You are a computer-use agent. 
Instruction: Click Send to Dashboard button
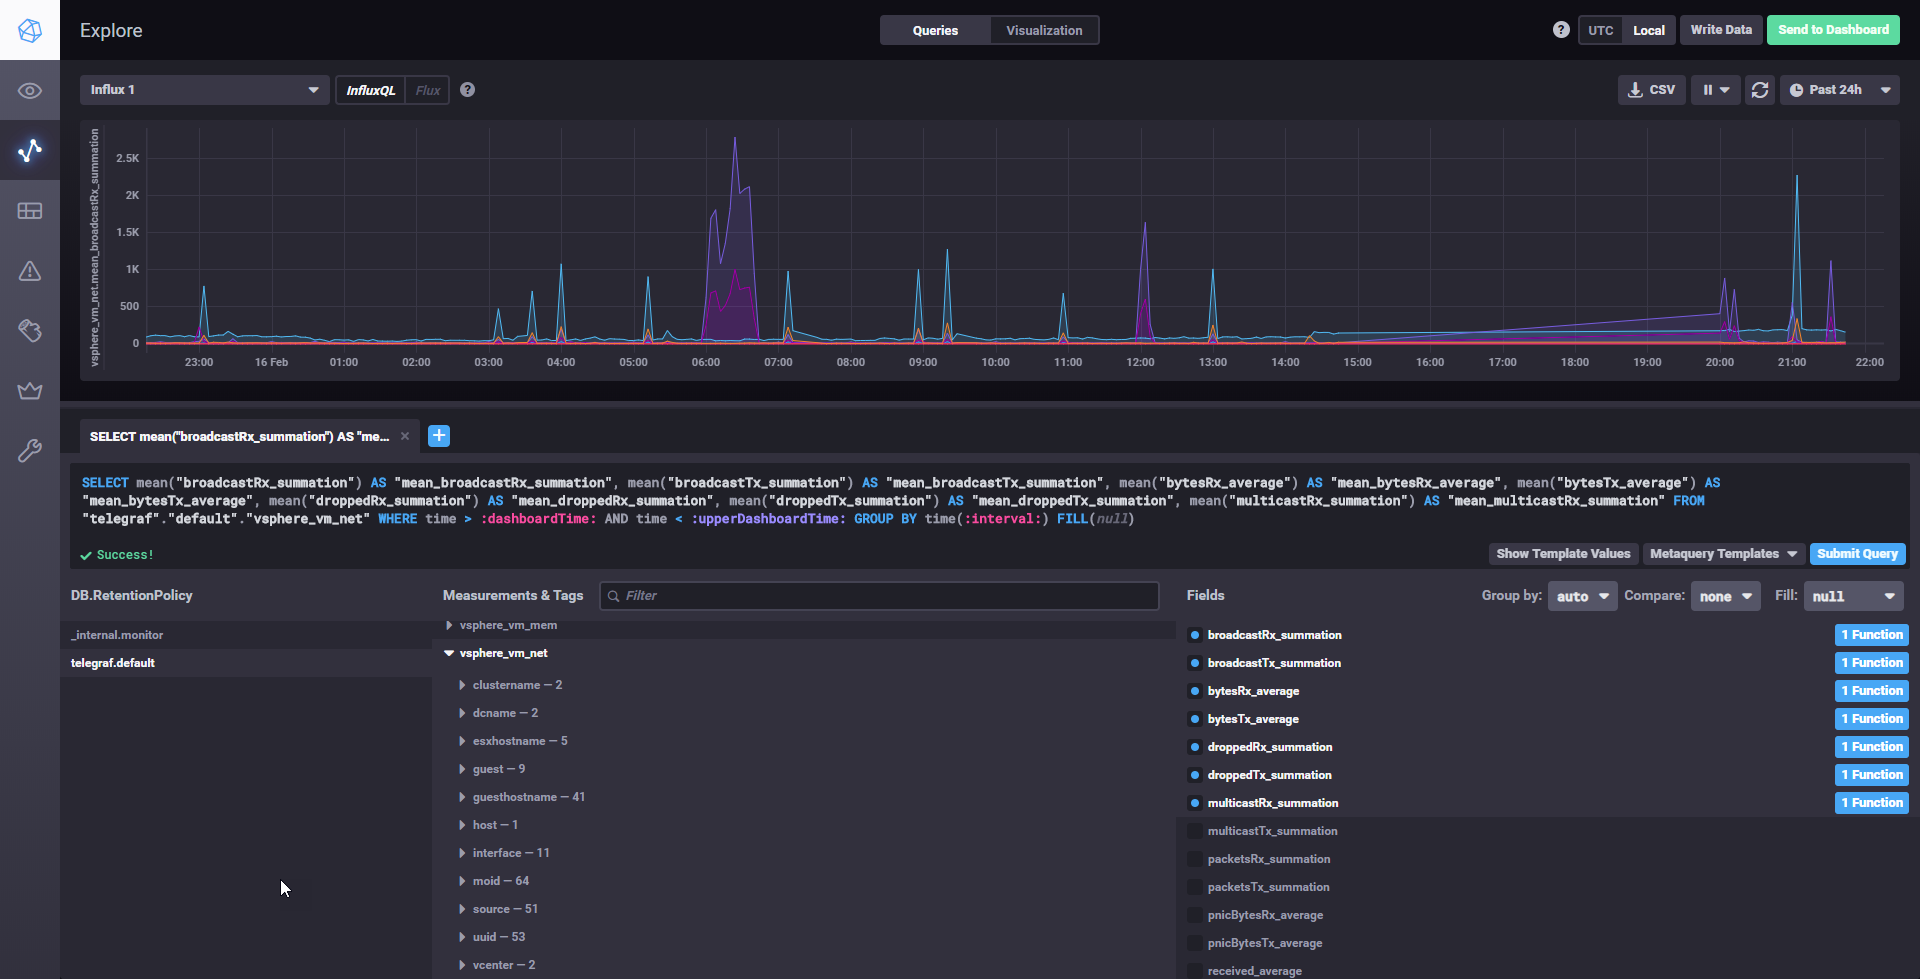click(x=1833, y=30)
